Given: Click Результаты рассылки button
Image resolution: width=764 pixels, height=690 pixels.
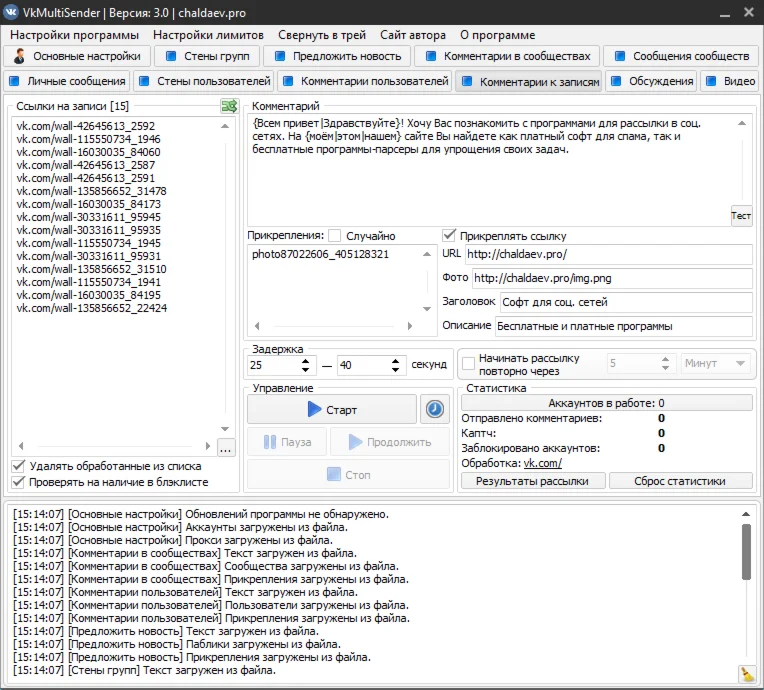Looking at the screenshot, I should [532, 481].
